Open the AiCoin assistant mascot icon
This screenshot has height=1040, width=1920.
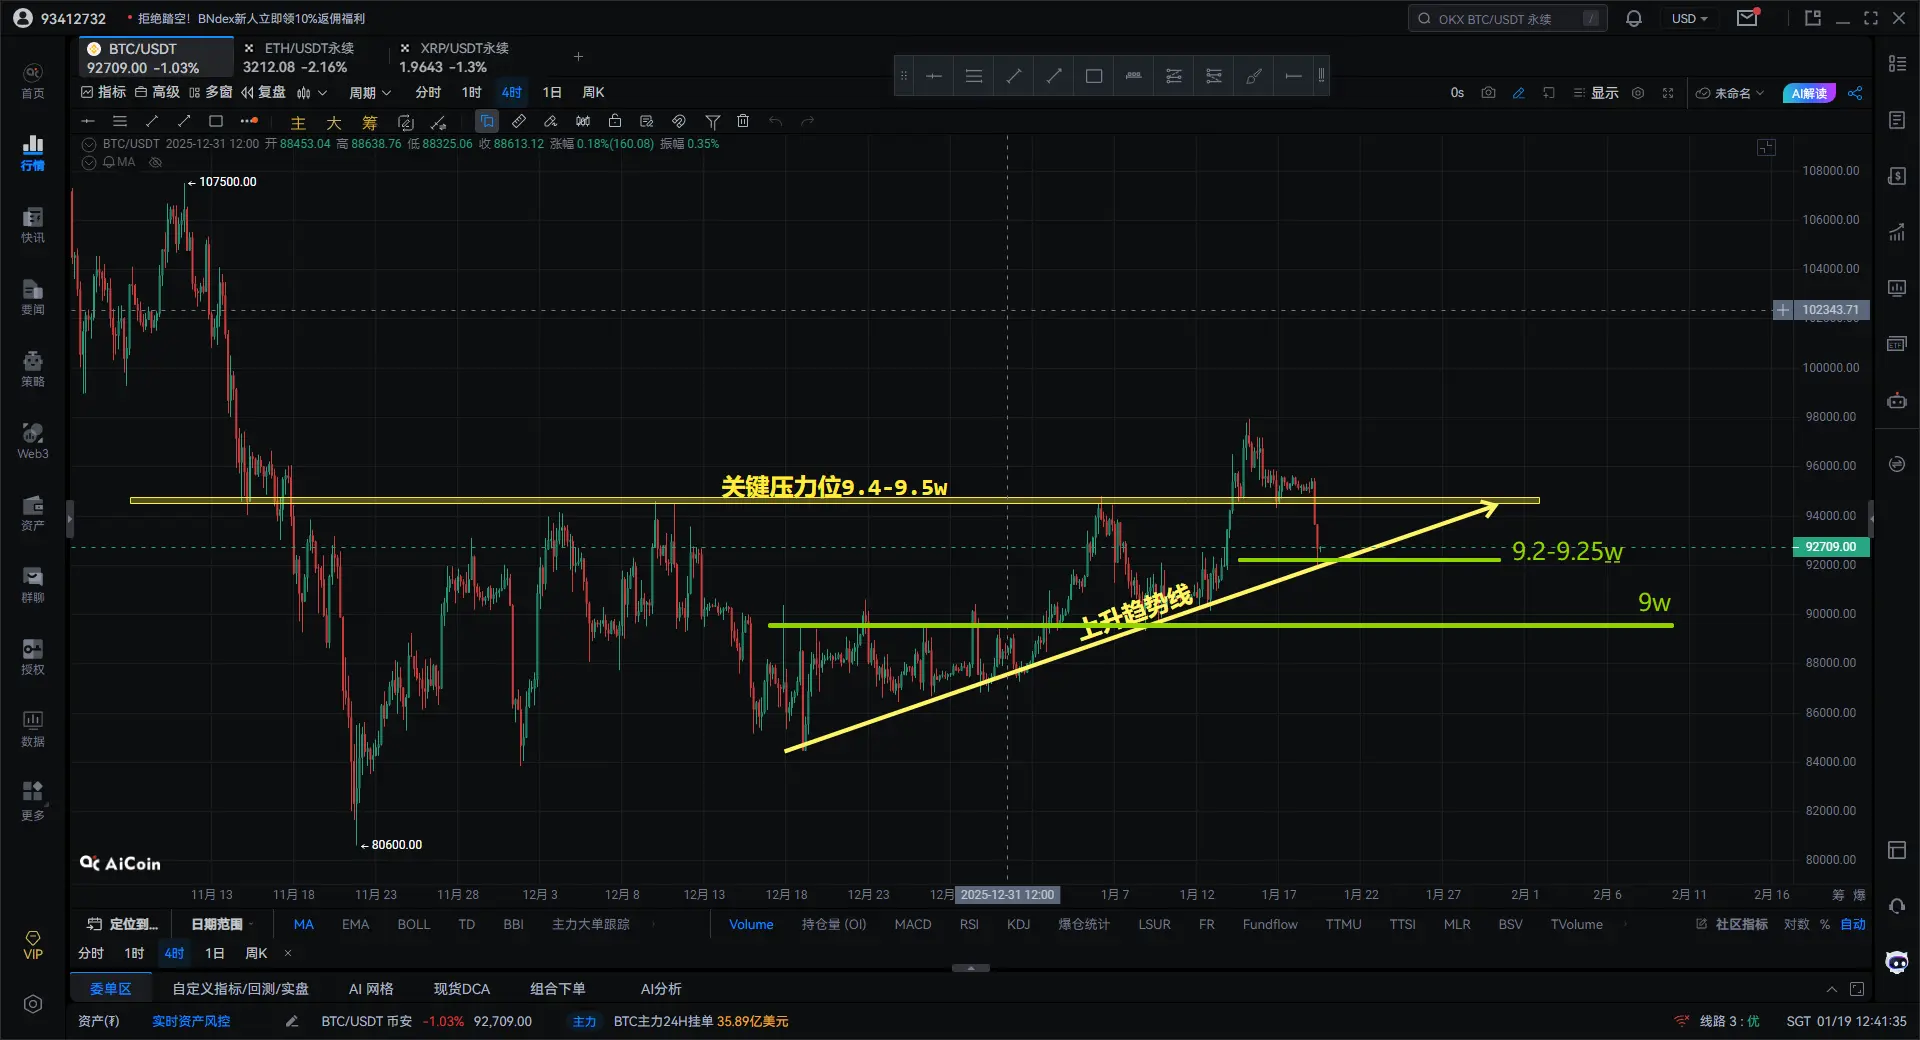1897,962
